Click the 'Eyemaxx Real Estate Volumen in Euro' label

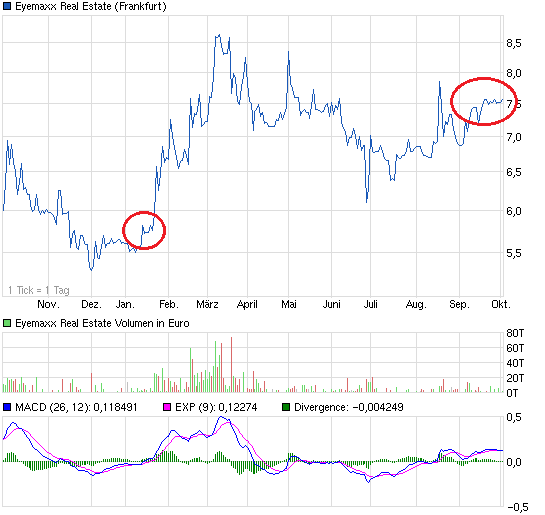102,324
